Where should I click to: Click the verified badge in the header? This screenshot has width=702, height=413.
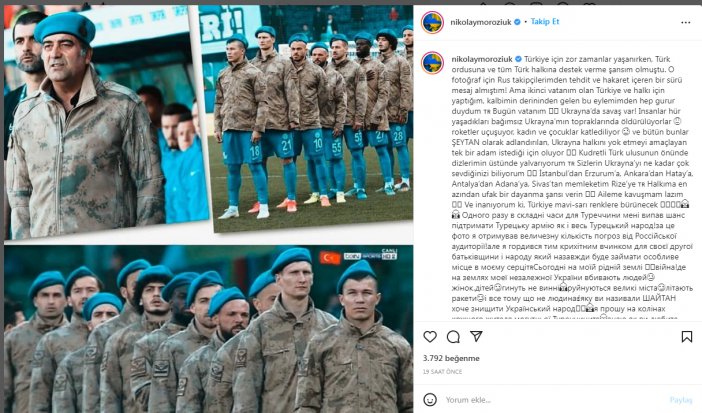(517, 22)
